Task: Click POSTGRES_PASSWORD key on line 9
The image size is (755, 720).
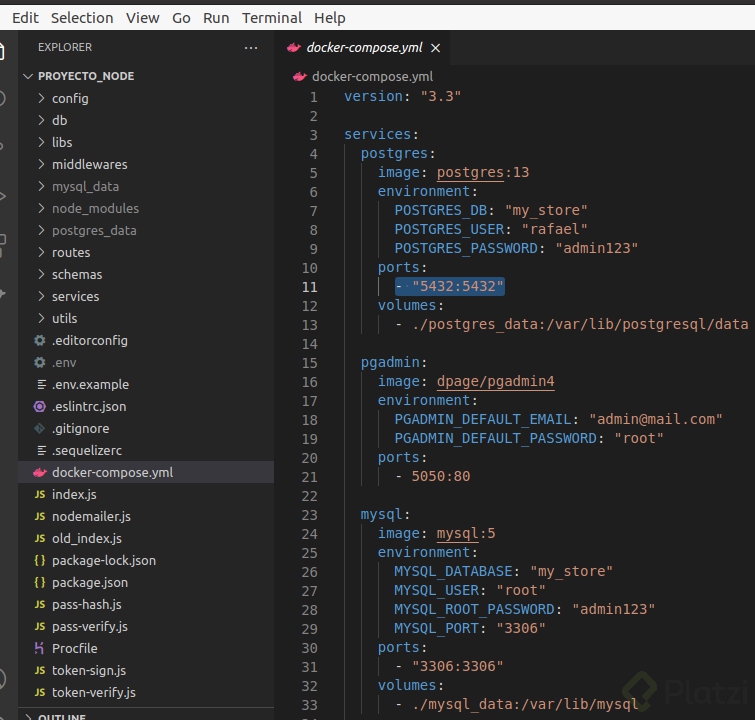Action: coord(466,249)
